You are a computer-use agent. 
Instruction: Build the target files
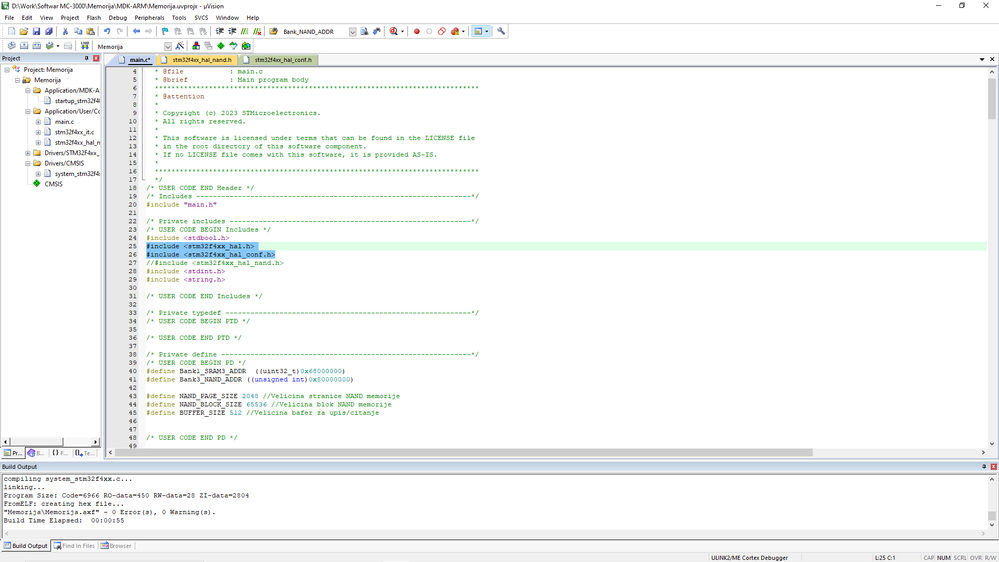24,46
